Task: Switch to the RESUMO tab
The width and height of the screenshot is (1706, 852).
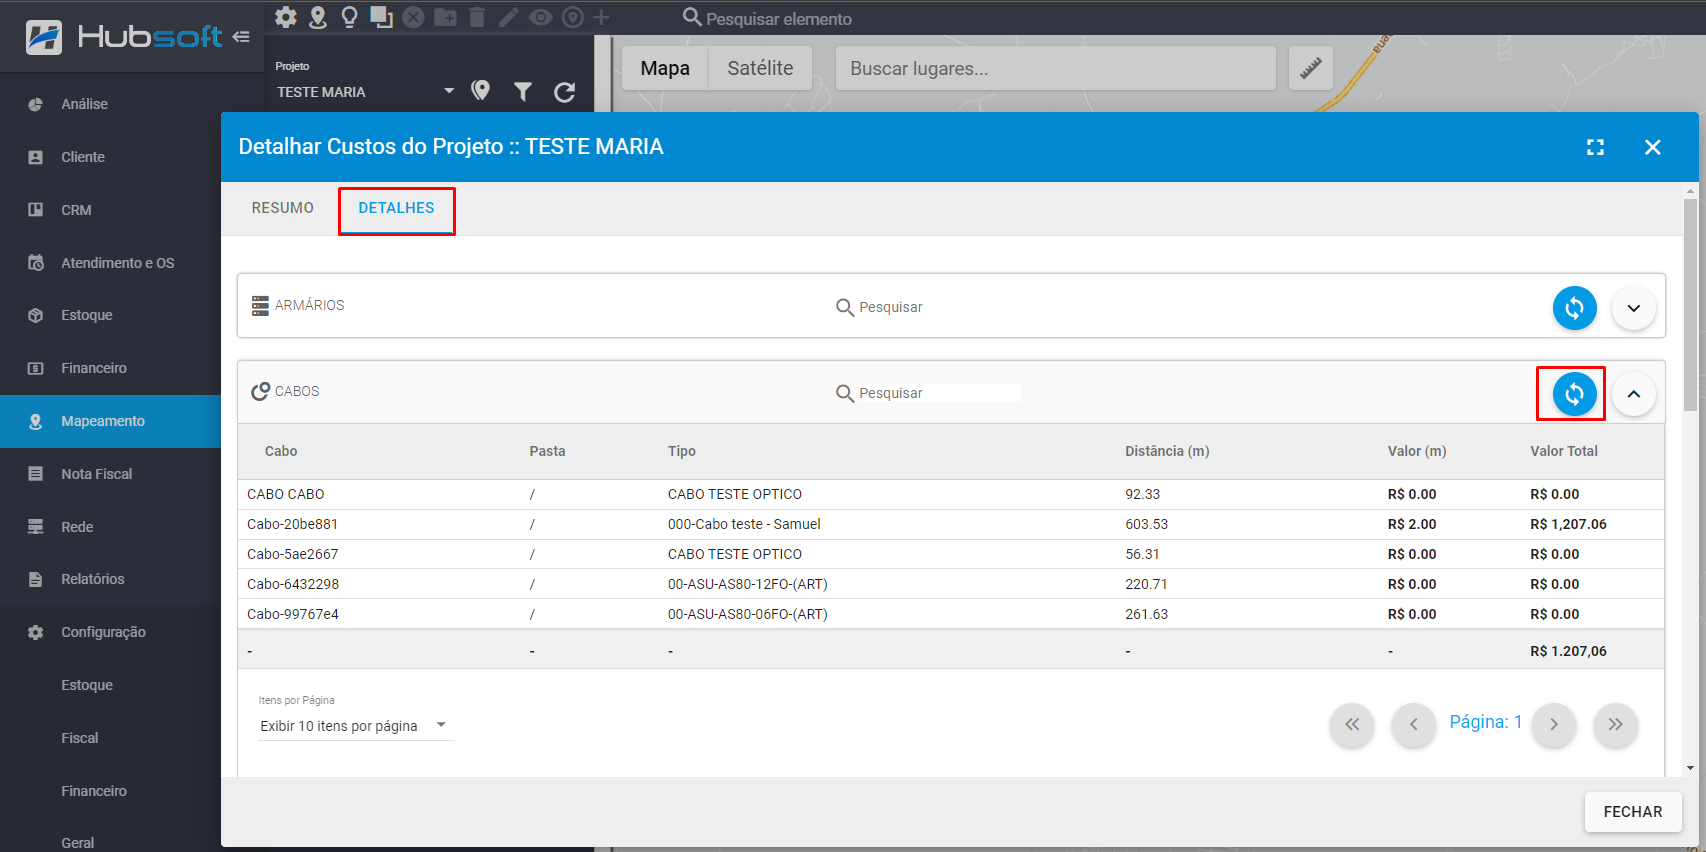Action: click(283, 208)
